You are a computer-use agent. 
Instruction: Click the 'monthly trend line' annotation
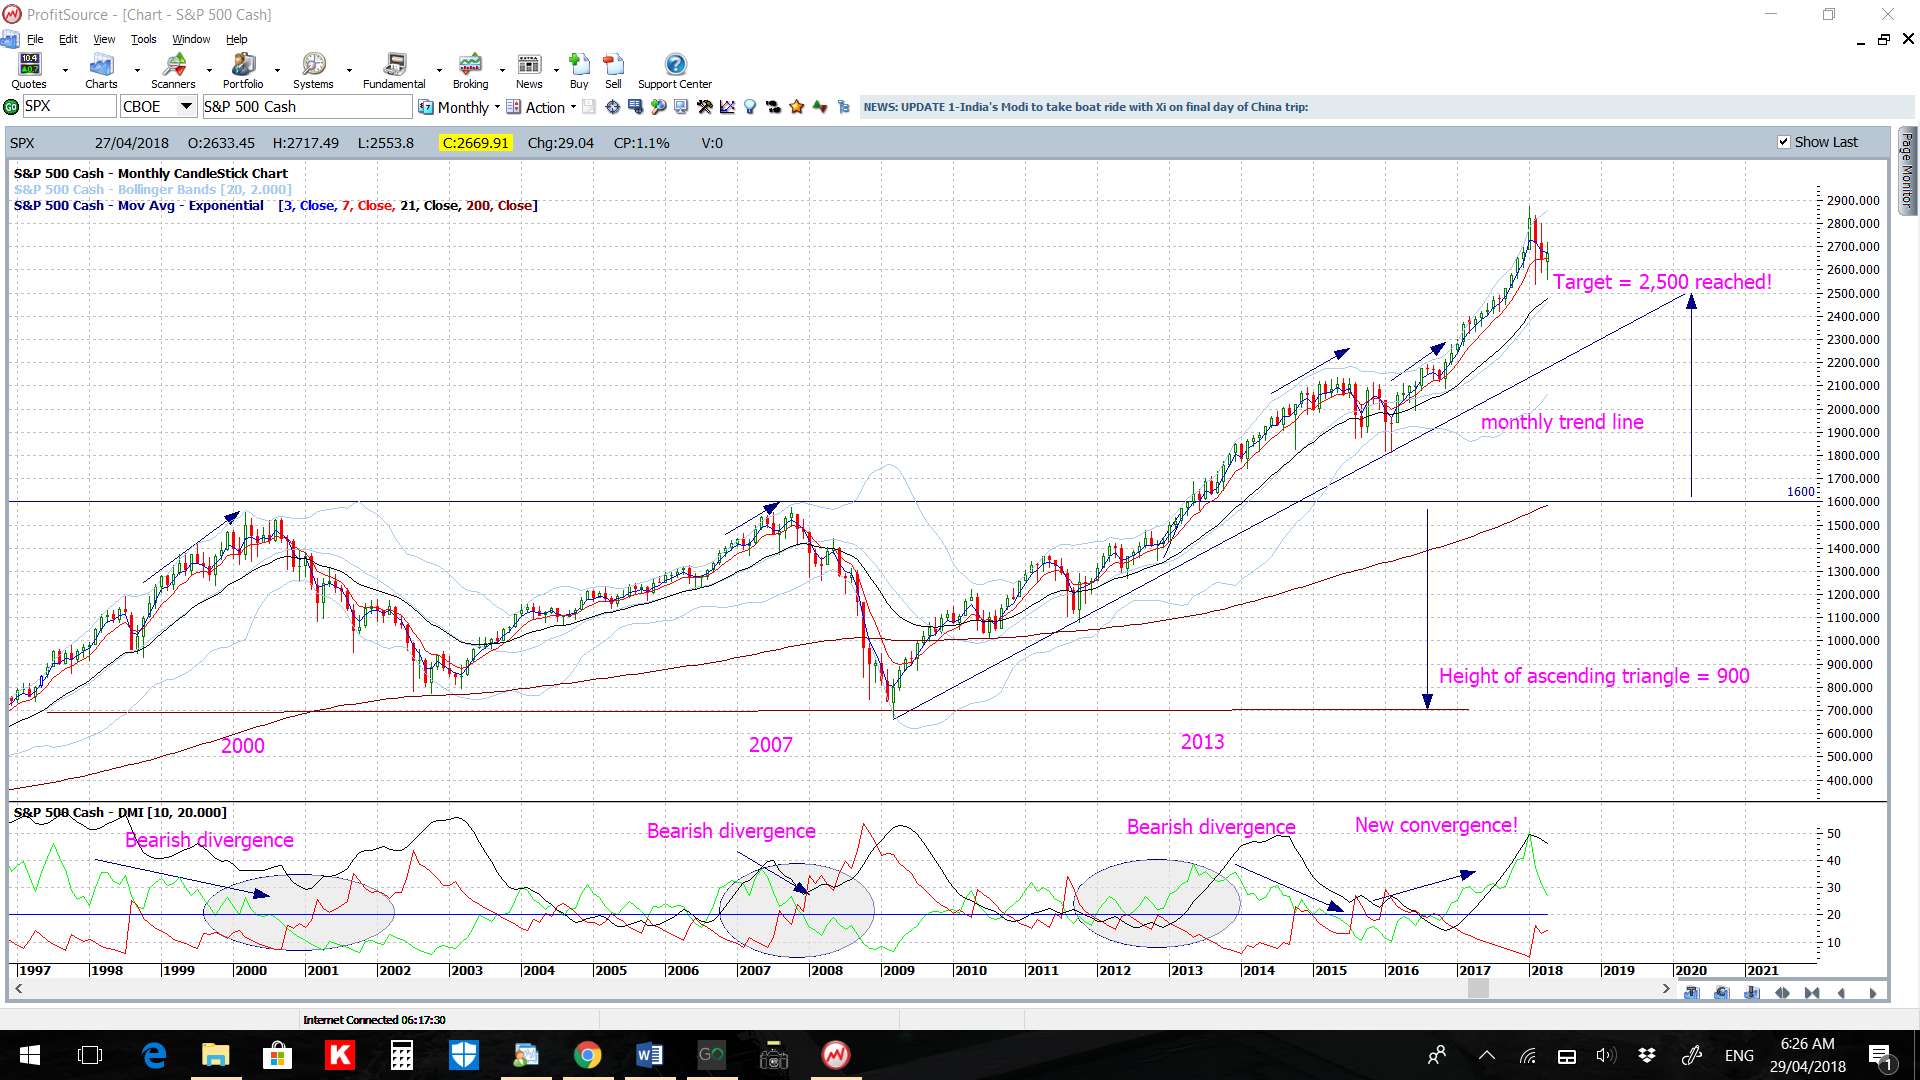point(1562,422)
